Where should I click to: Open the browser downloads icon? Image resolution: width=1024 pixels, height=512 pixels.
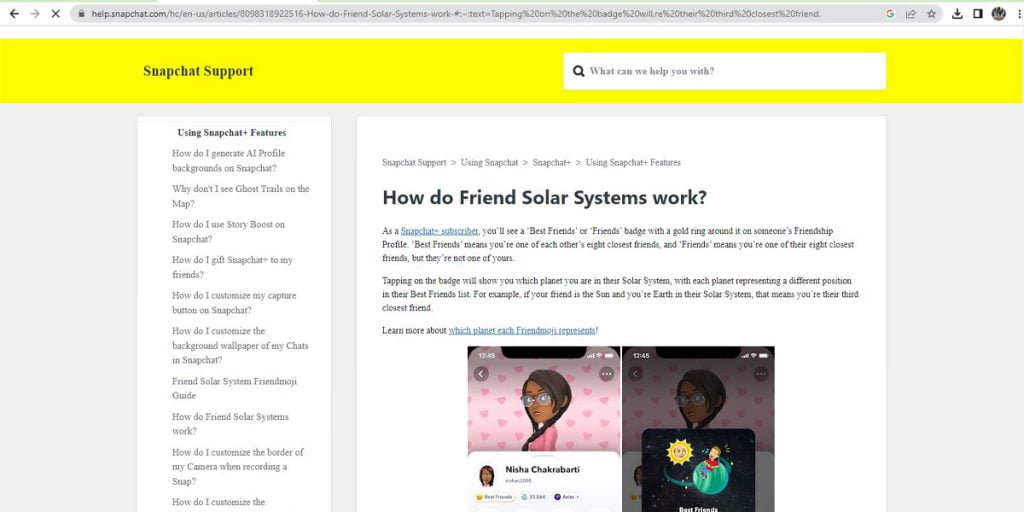pyautogui.click(x=957, y=13)
